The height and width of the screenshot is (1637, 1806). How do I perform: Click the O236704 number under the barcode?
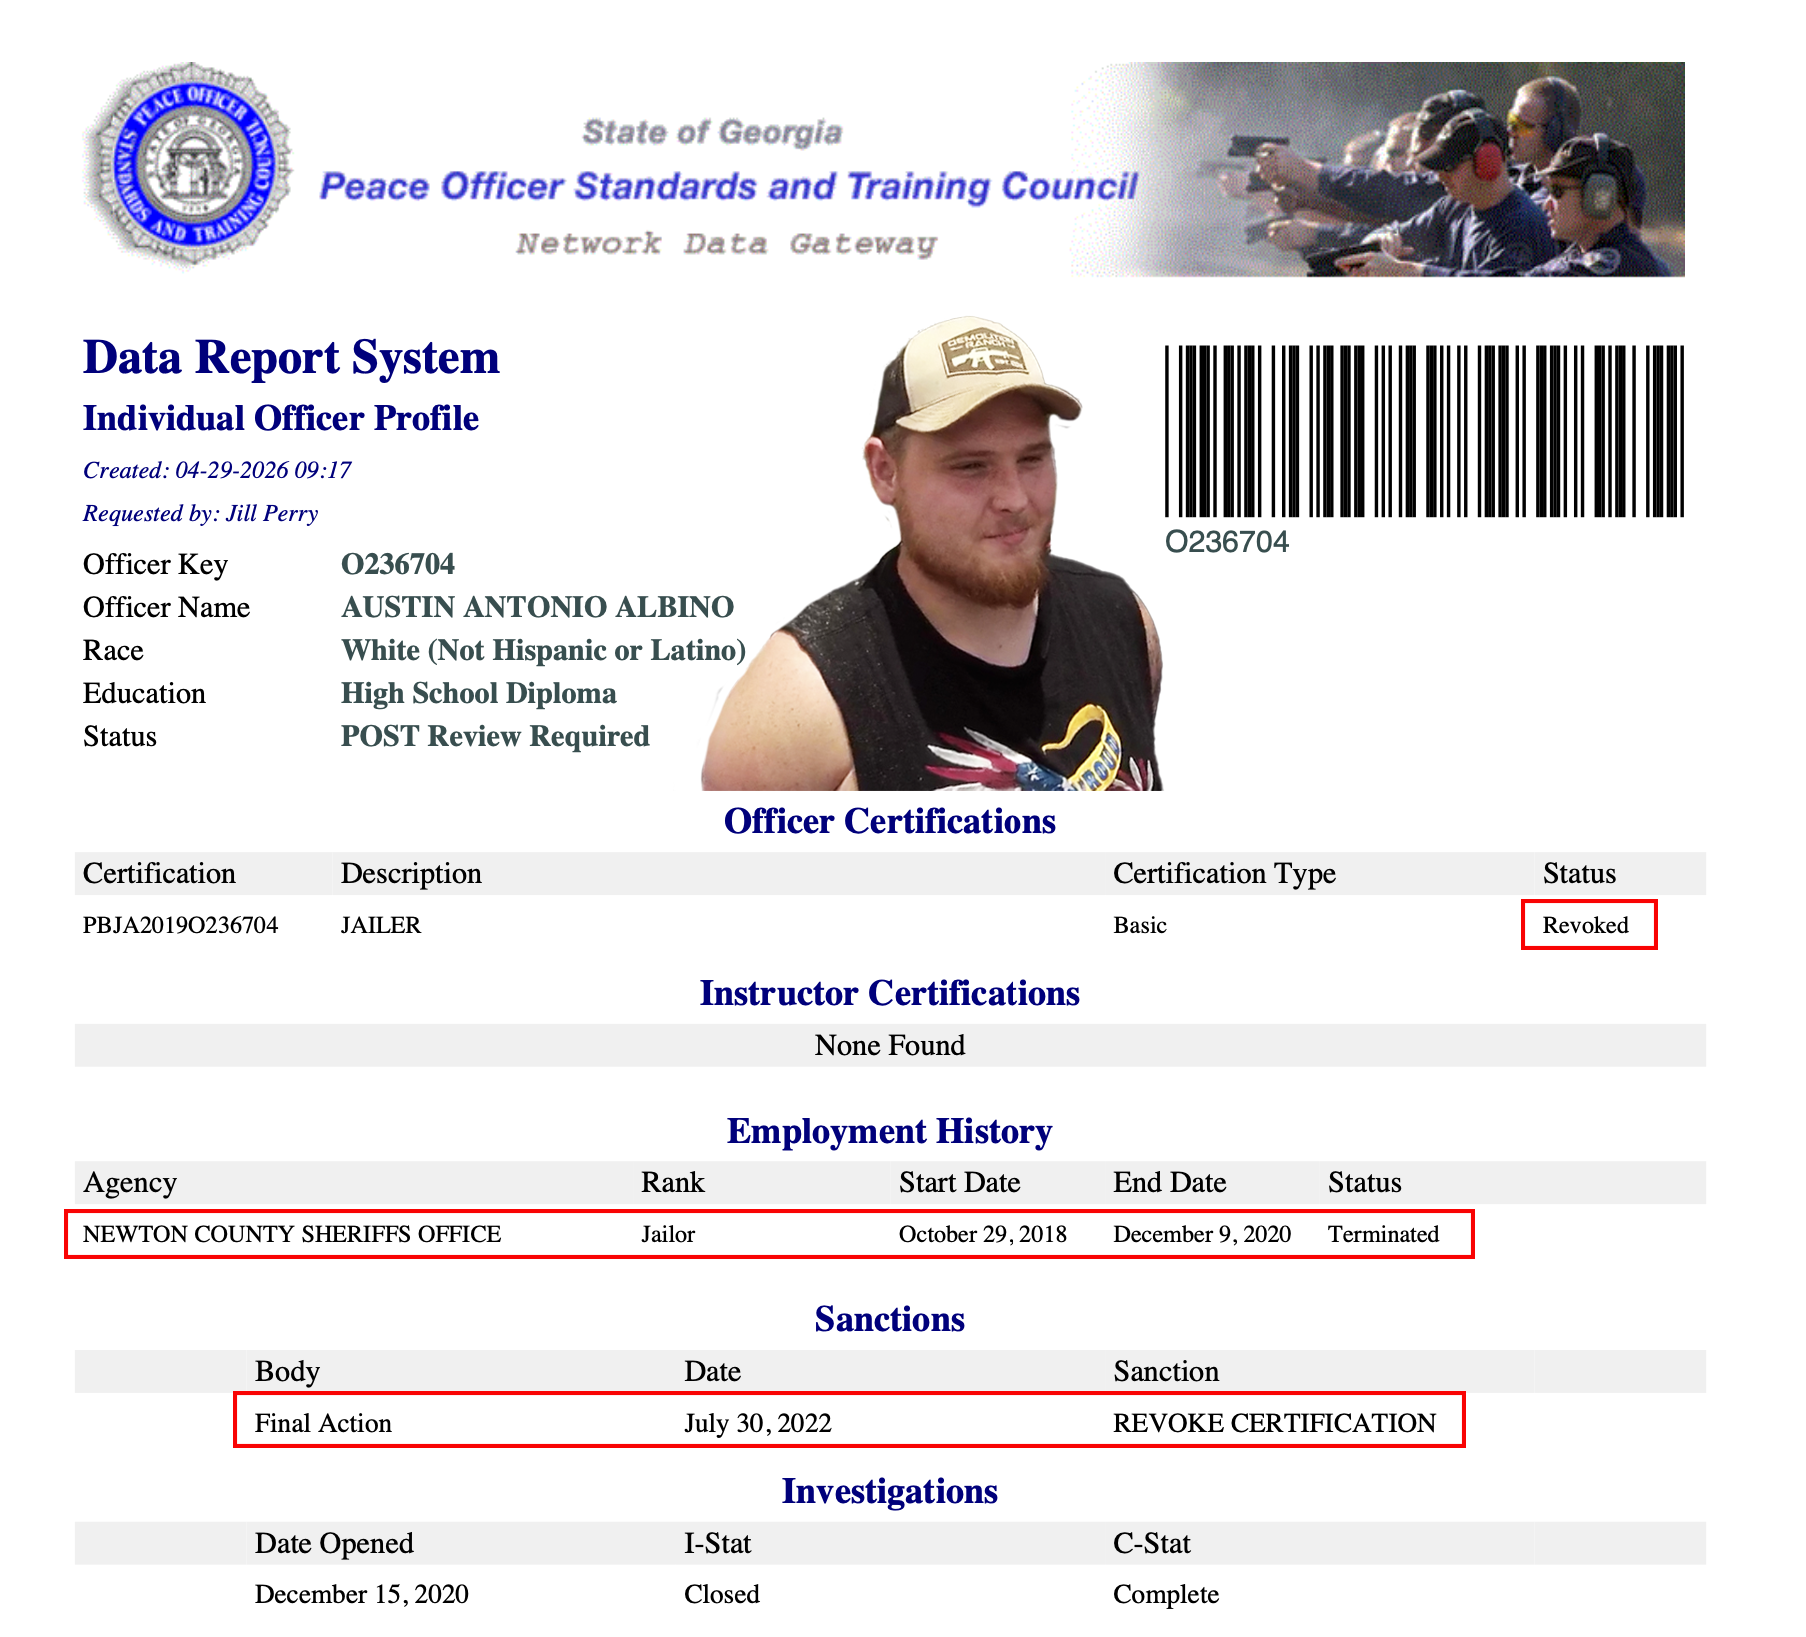click(x=1227, y=542)
